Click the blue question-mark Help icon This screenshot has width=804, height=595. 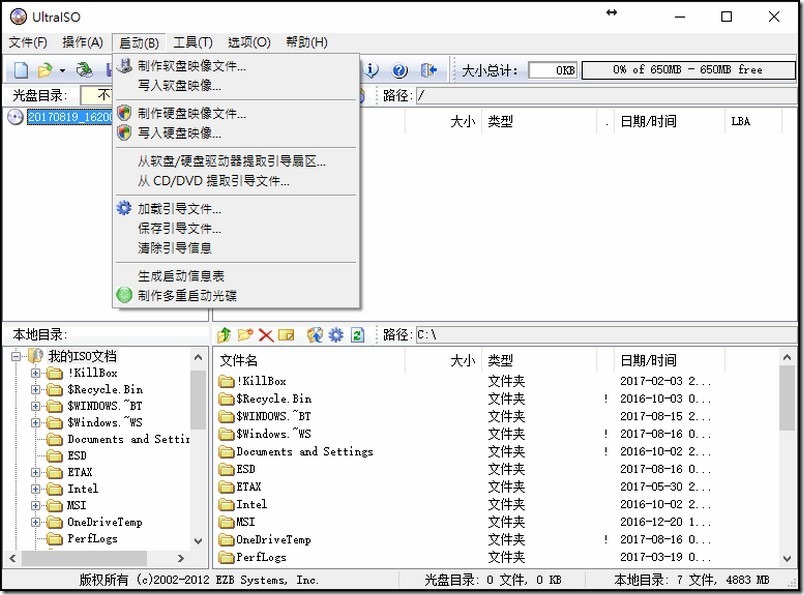pos(400,70)
